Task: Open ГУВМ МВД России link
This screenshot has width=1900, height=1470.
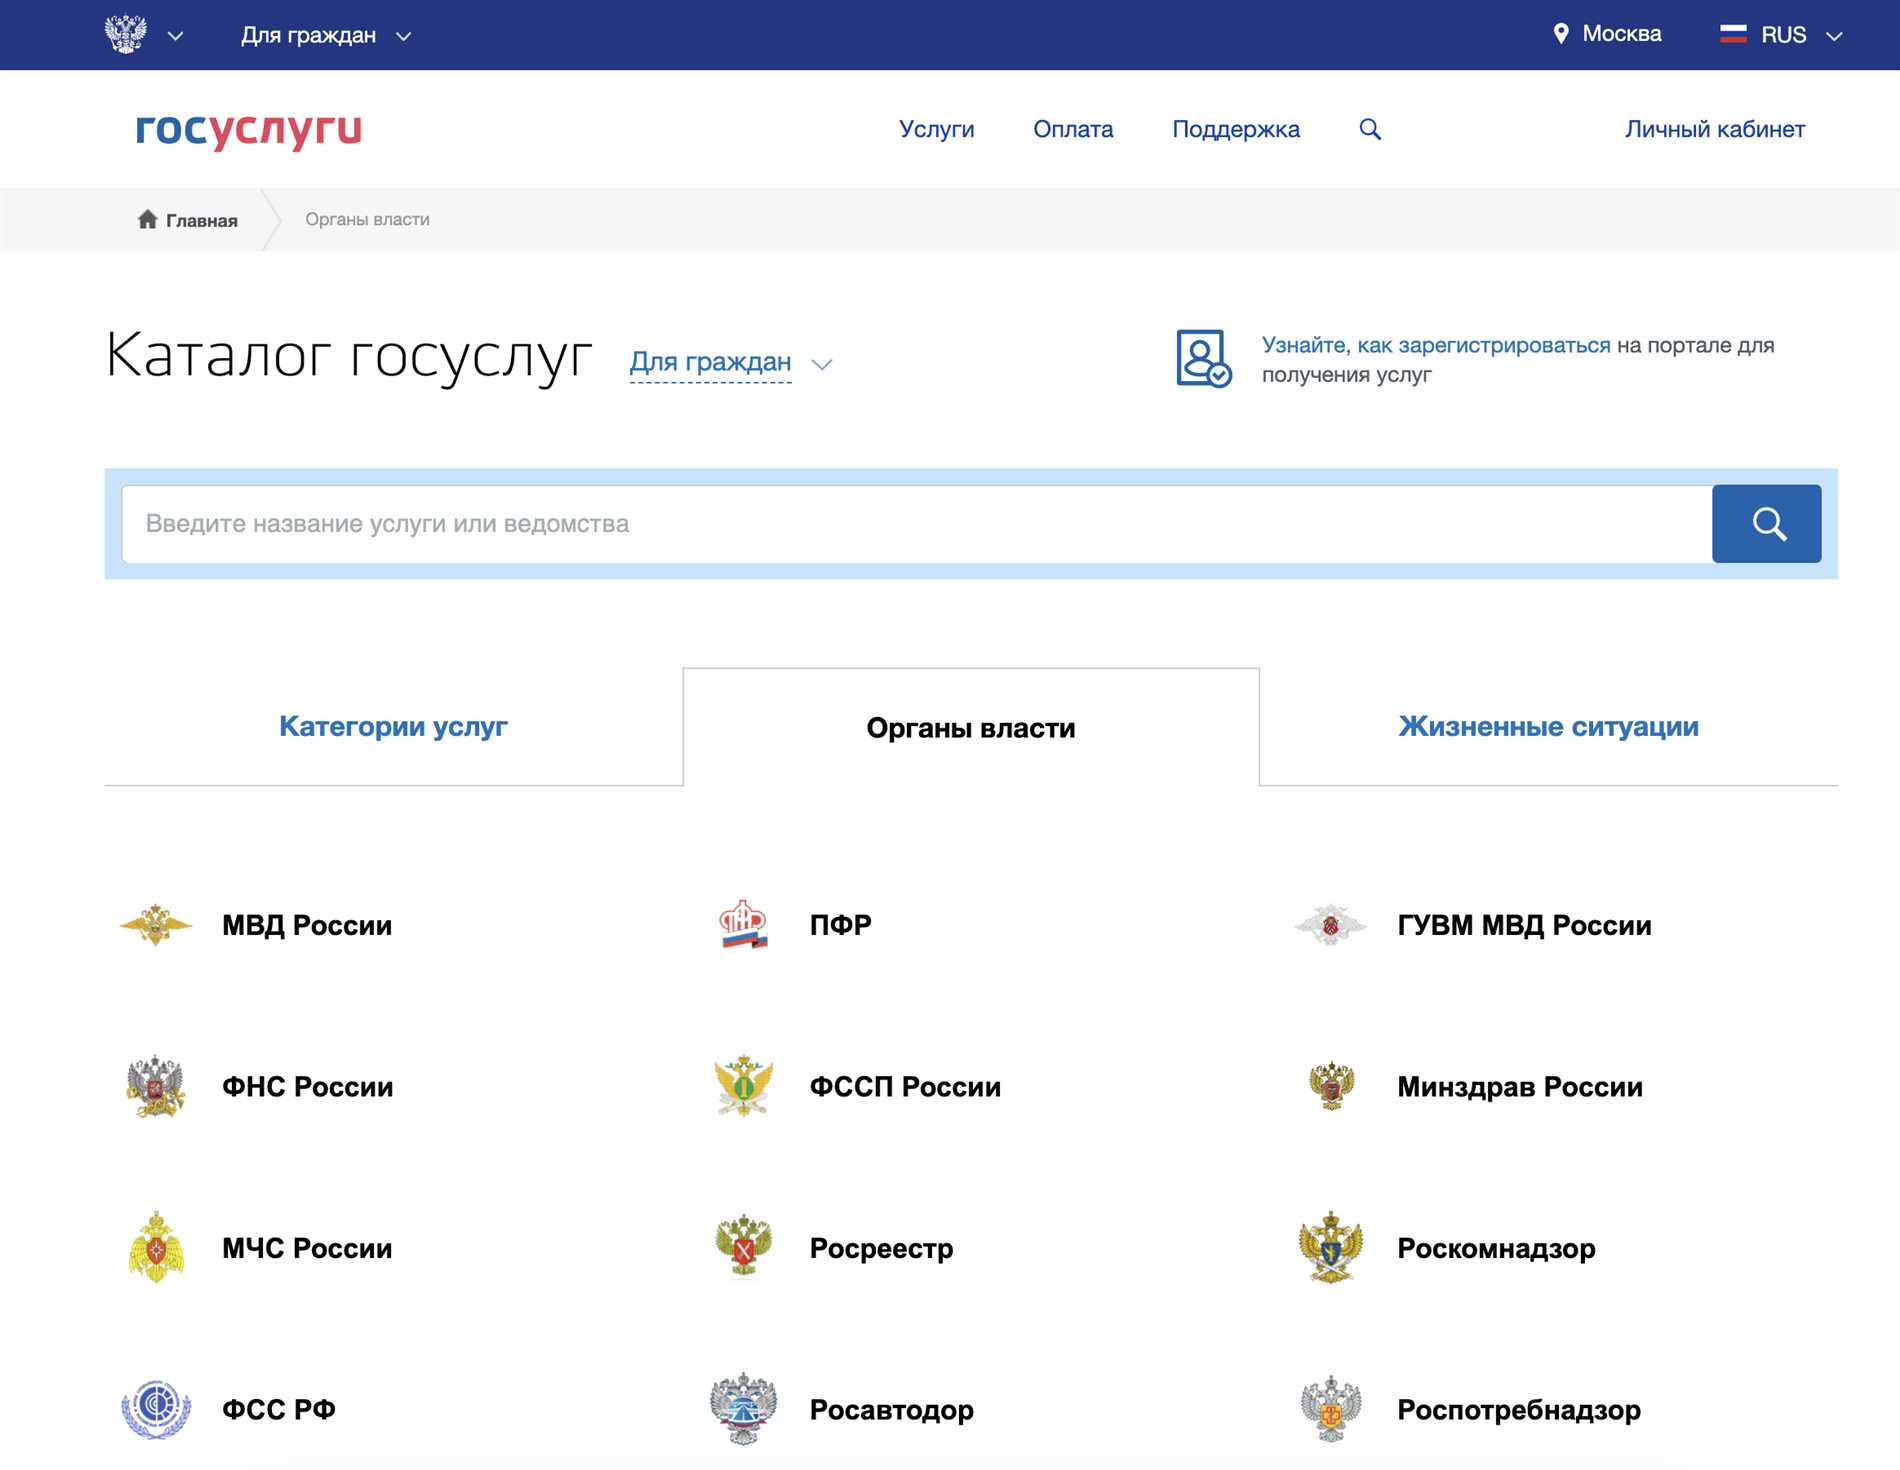Action: point(1524,925)
